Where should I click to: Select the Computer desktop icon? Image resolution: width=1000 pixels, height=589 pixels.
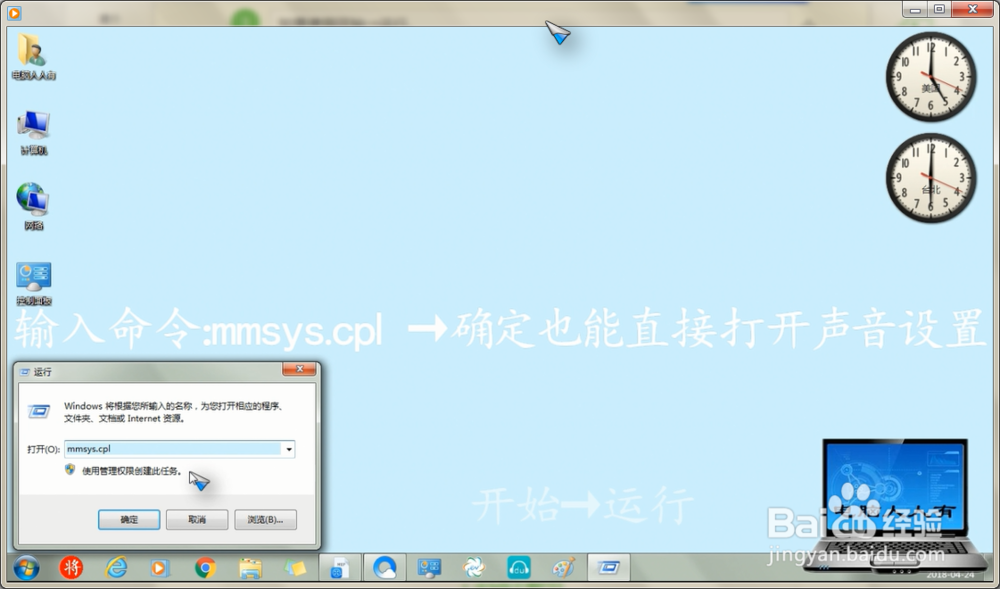point(33,133)
